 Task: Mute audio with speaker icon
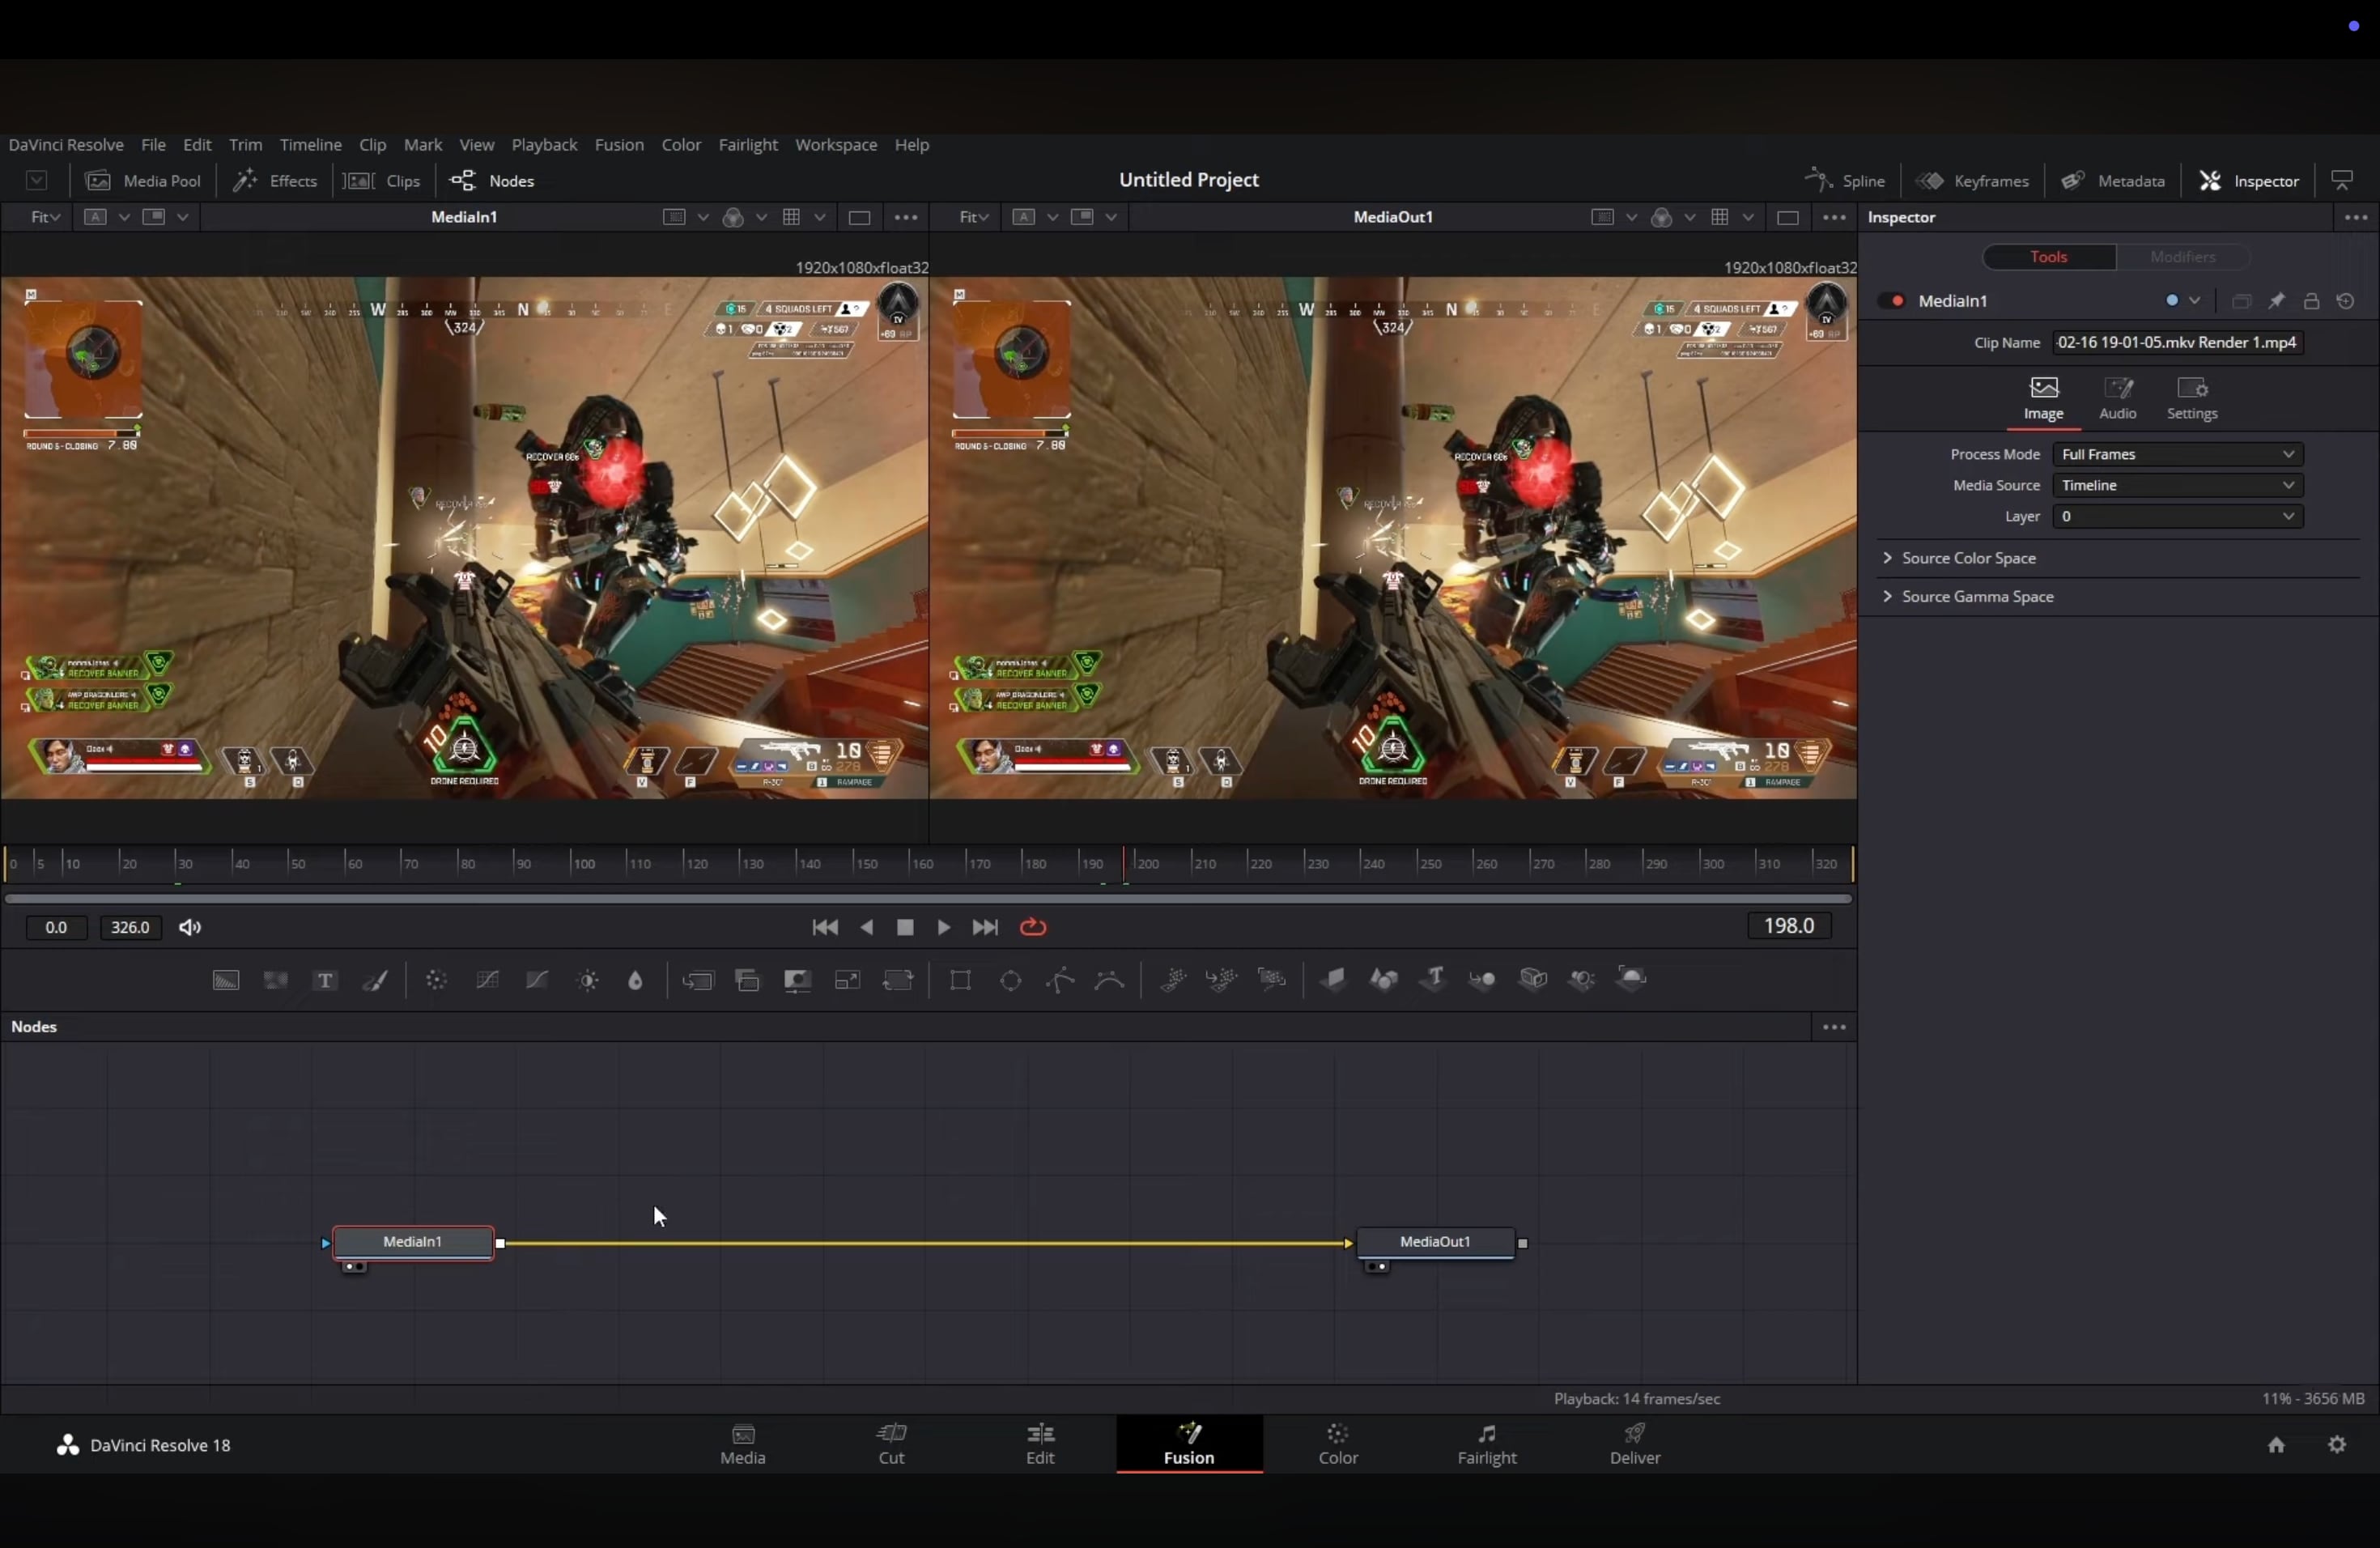pyautogui.click(x=190, y=928)
